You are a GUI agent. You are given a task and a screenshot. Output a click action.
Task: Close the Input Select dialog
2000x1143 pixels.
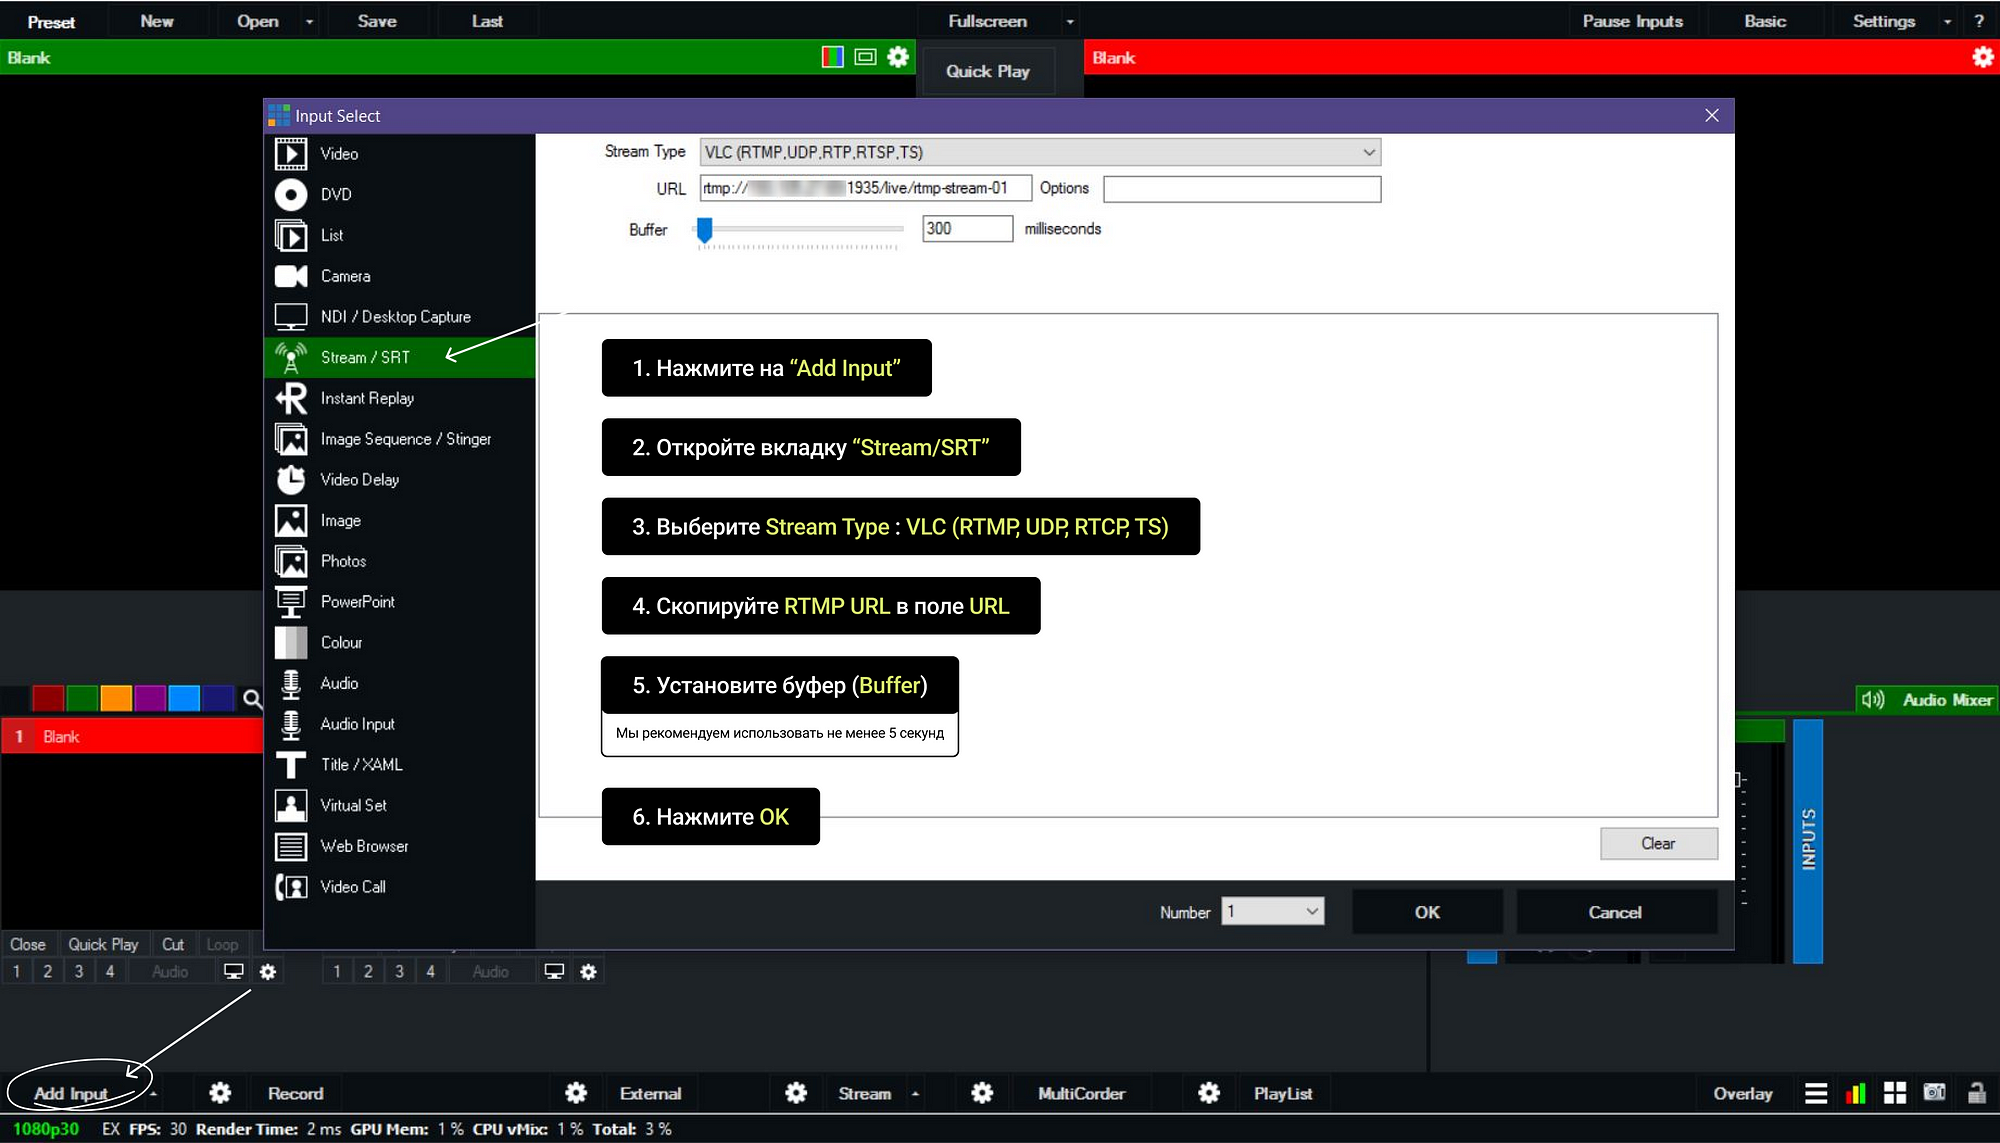click(1712, 116)
